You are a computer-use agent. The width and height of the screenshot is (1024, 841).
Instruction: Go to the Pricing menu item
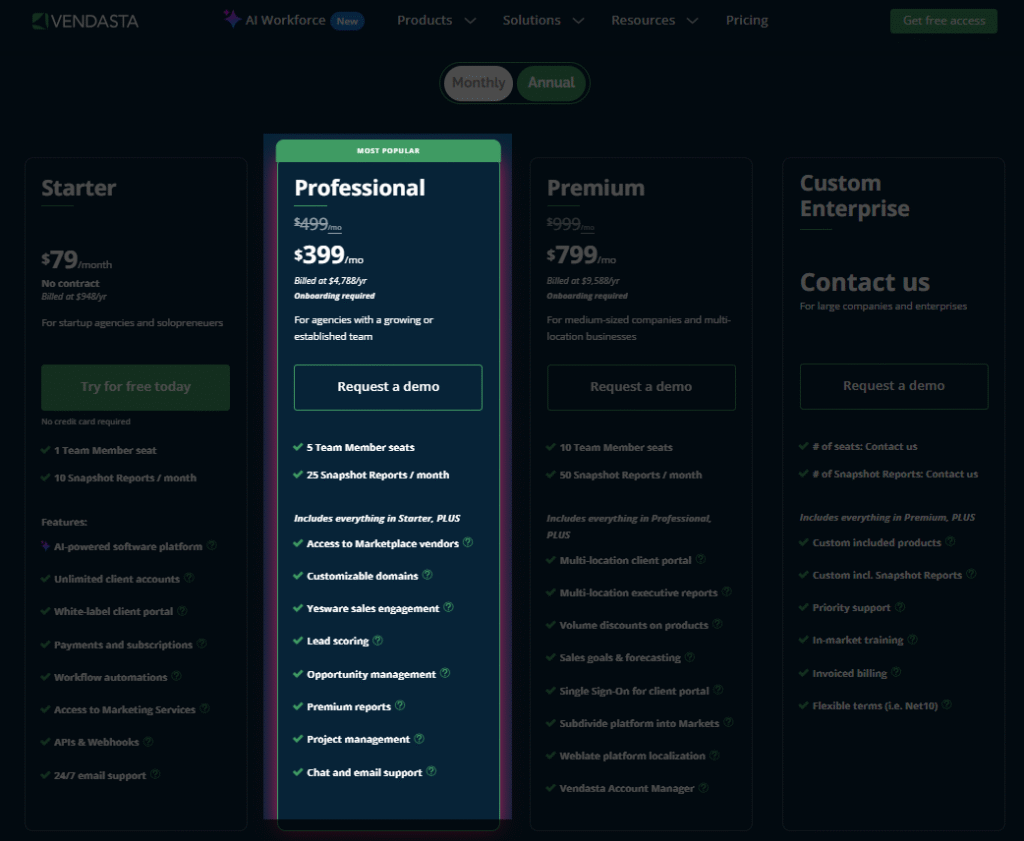point(747,21)
